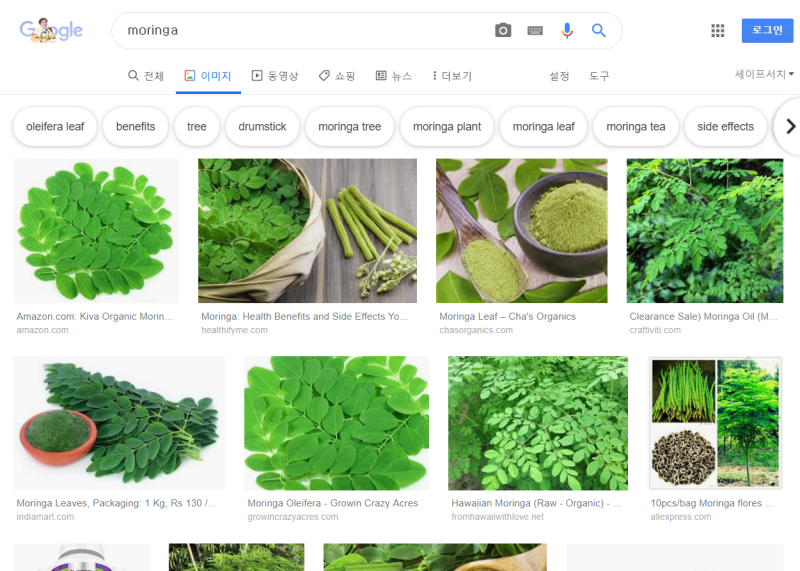Click the fromhawaiiwithlove.net source link
The image size is (800, 571).
(x=497, y=517)
